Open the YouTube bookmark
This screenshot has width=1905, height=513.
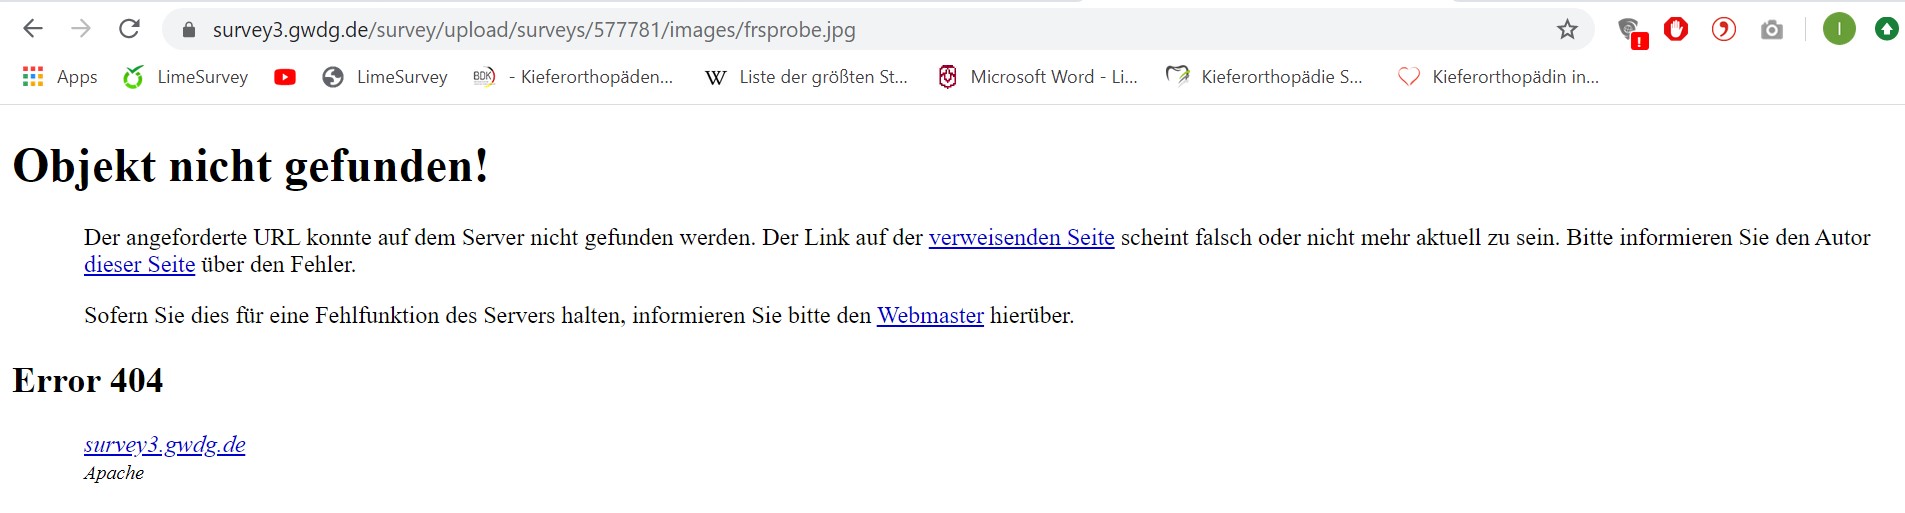285,77
